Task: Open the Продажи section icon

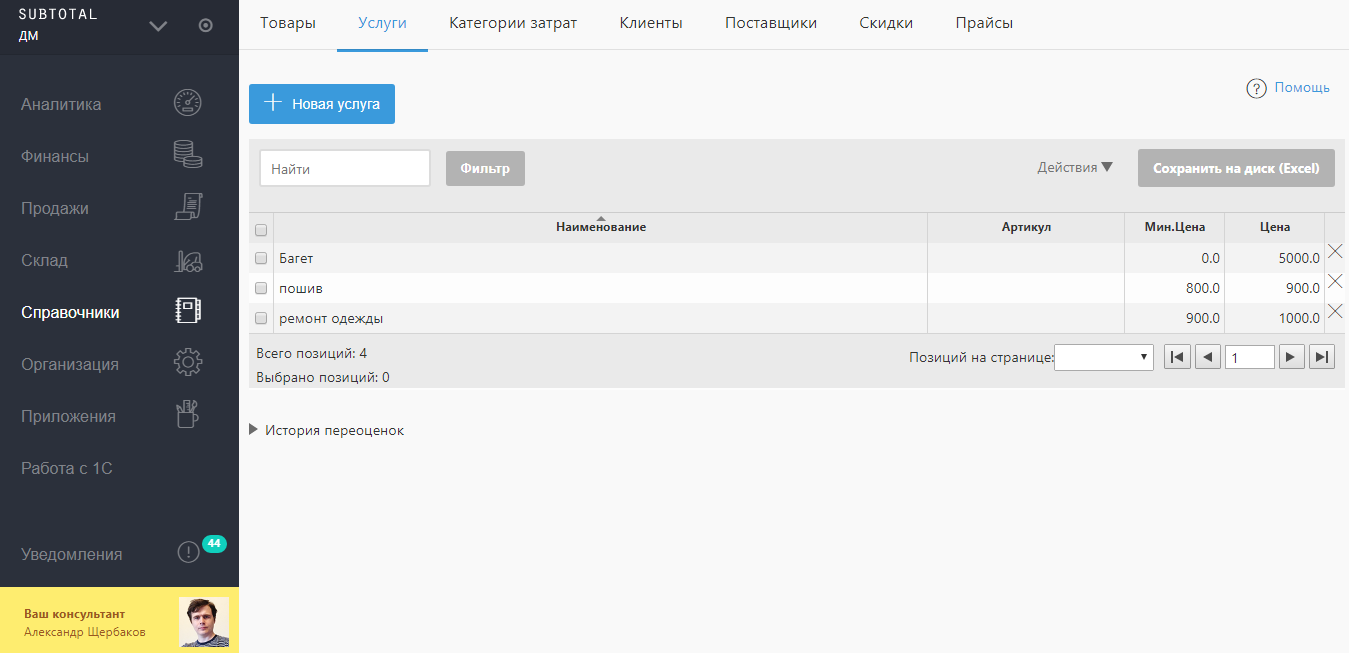Action: click(x=187, y=206)
